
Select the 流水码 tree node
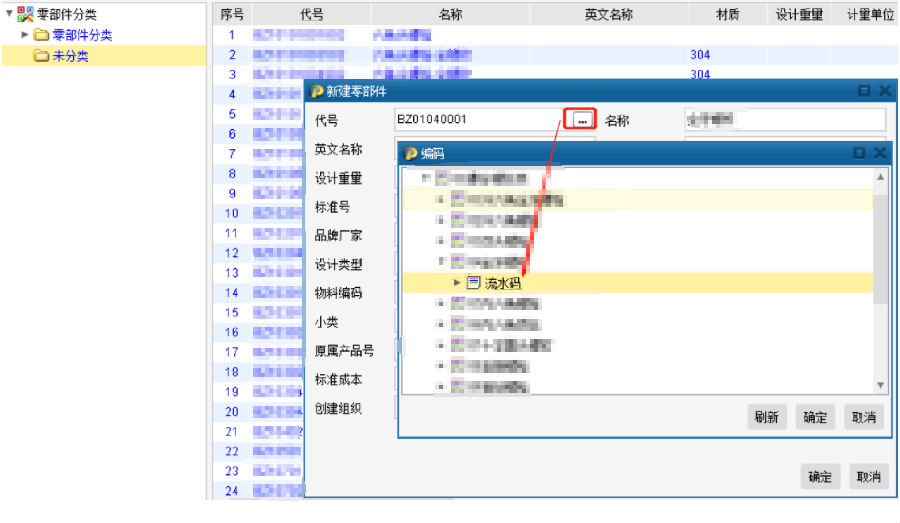point(637,283)
